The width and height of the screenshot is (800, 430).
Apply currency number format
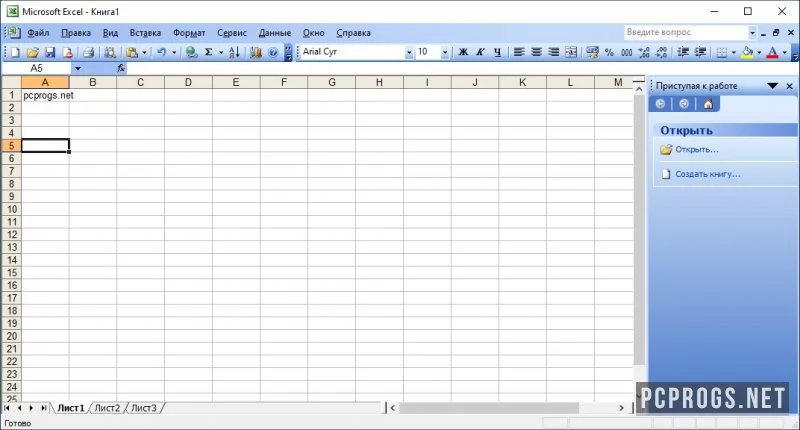click(592, 52)
